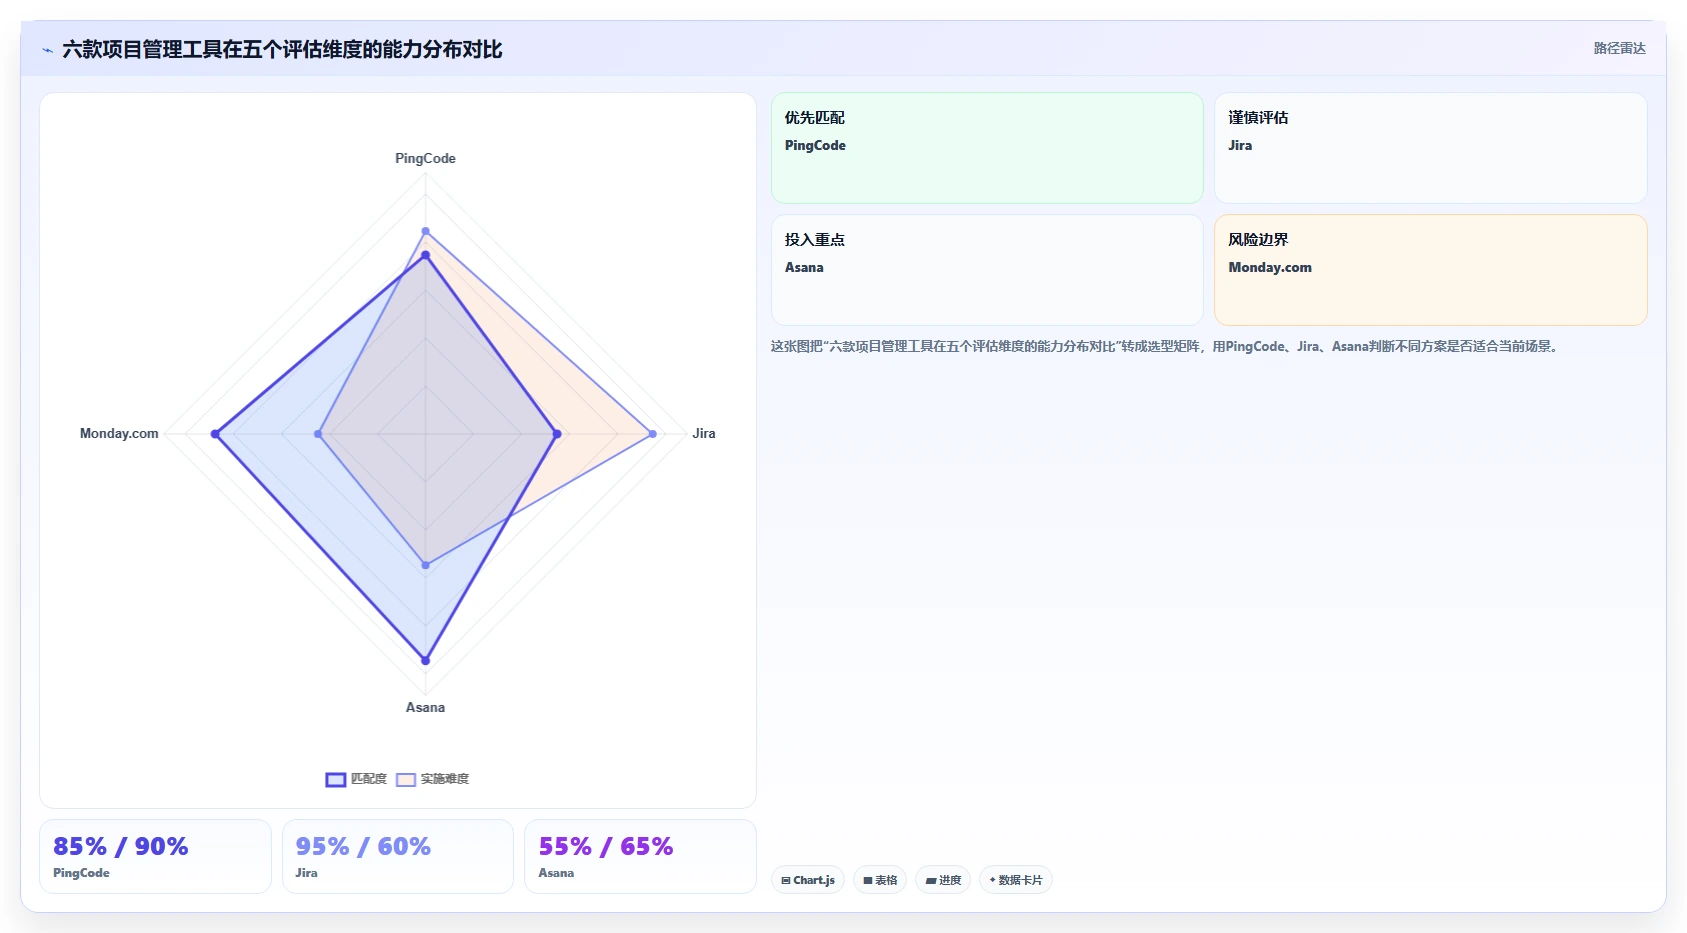The height and width of the screenshot is (933, 1687).
Task: Toggle the 实施难度 legend swatch
Action: (406, 780)
